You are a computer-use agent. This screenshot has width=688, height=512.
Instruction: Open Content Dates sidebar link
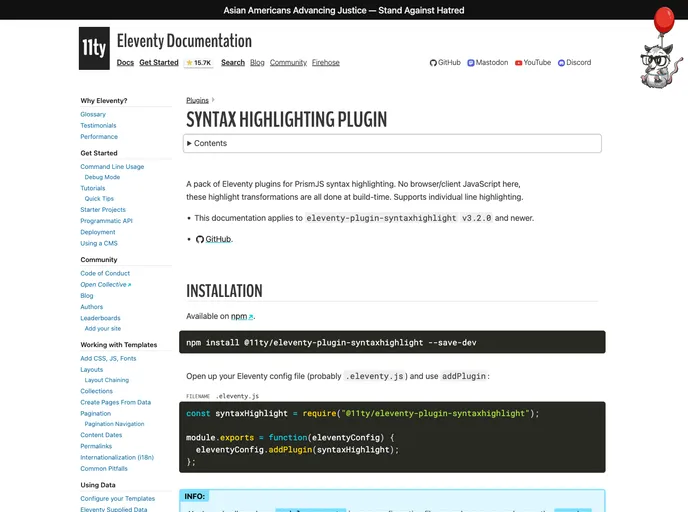(101, 435)
